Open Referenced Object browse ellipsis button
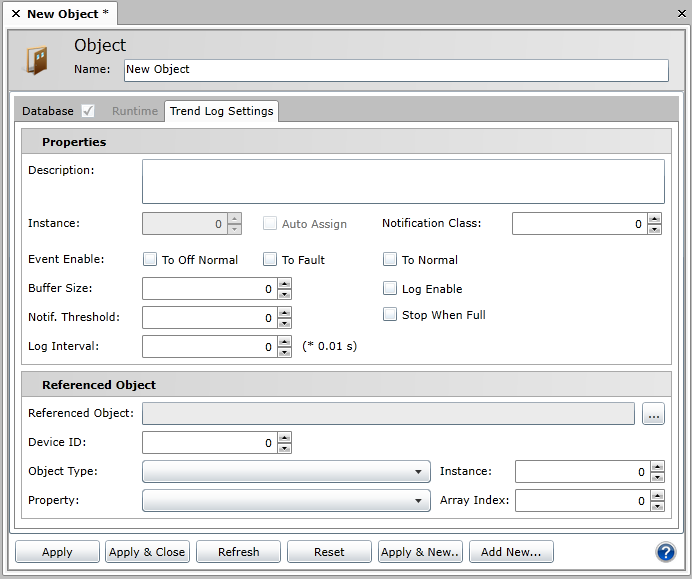This screenshot has width=692, height=579. pos(653,414)
